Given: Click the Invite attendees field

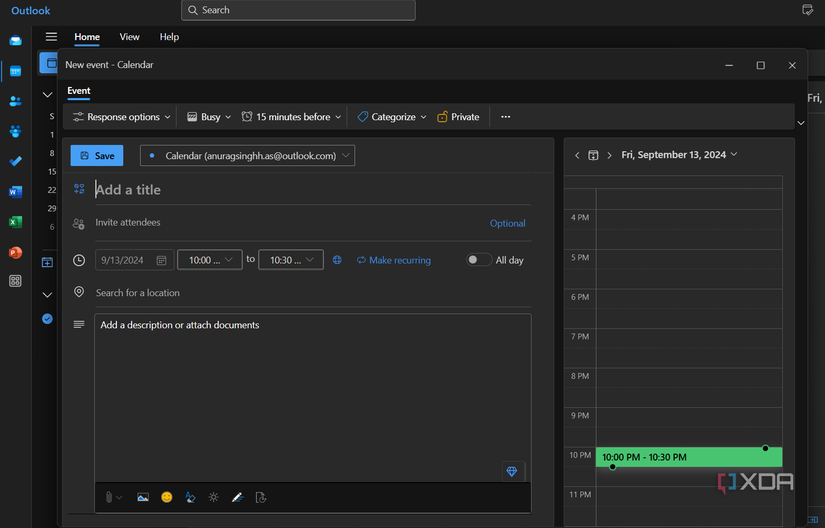Looking at the screenshot, I should coord(289,222).
